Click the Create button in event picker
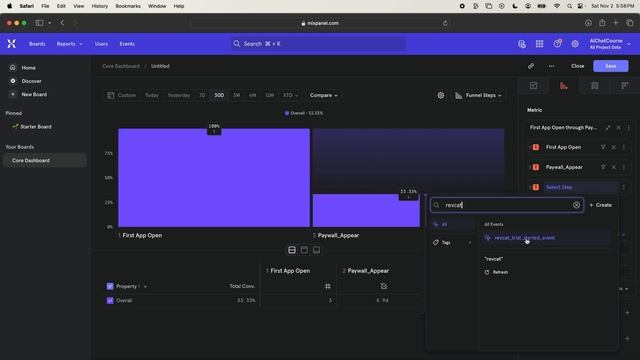 [600, 205]
